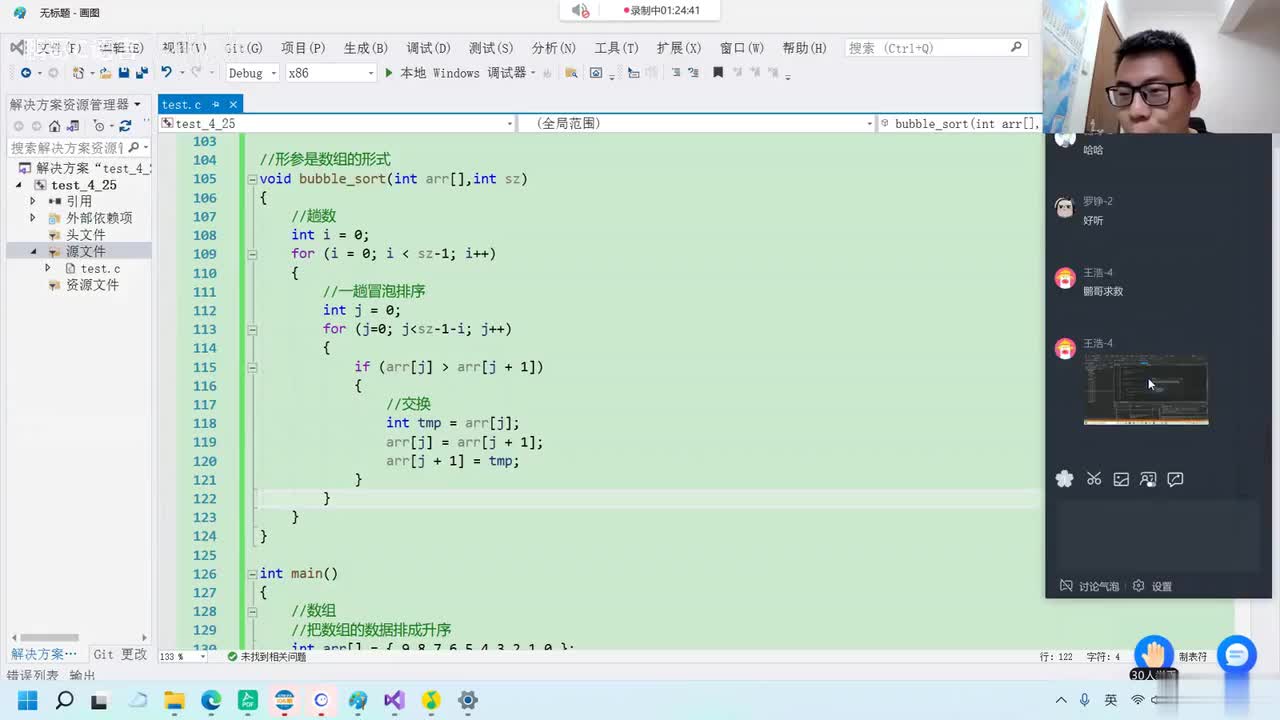Open the test_4_25 project scope dropdown
The width and height of the screenshot is (1280, 720).
point(337,123)
